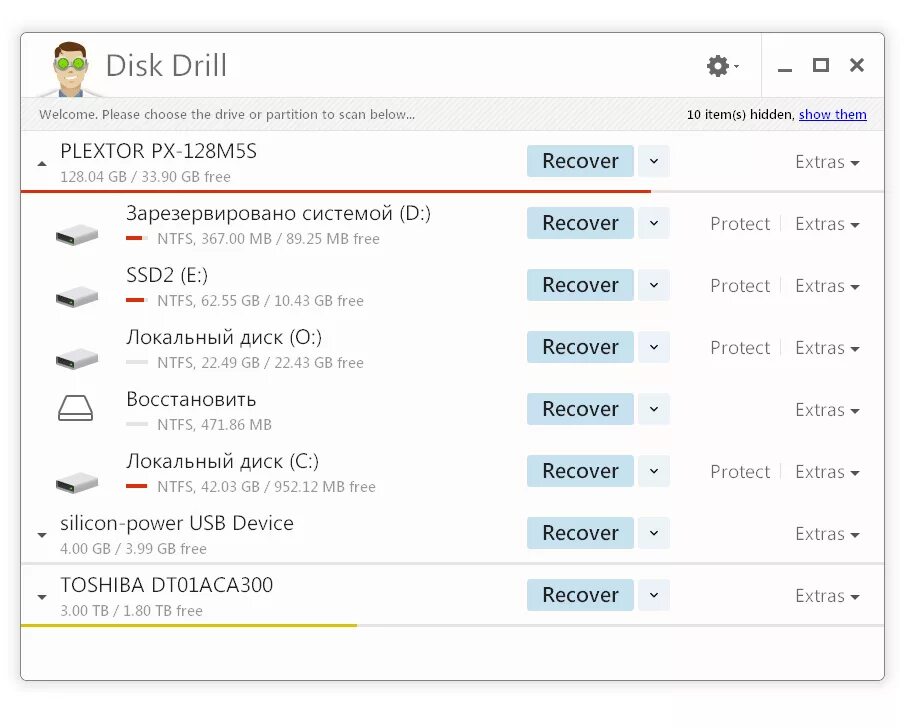This screenshot has height=728, width=923.
Task: Open Extras menu for Локальный диск (O:)
Action: coord(827,348)
